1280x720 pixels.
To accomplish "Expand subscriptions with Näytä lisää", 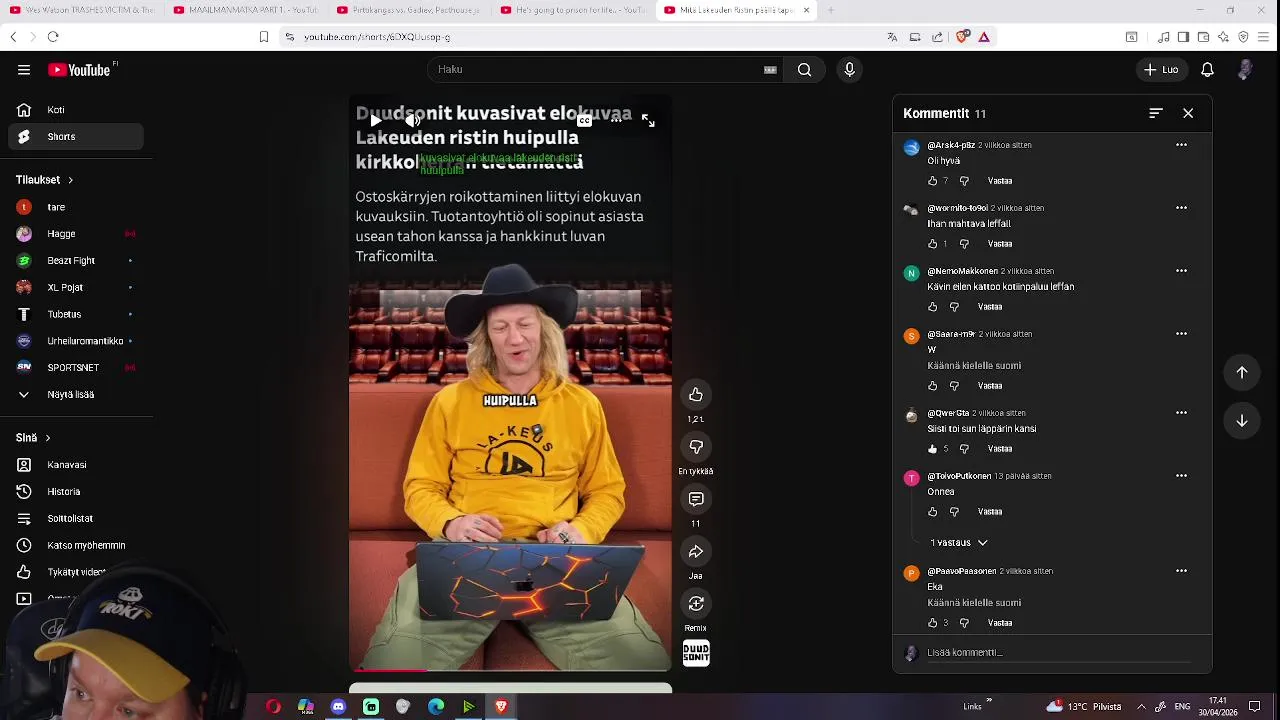I will point(76,395).
